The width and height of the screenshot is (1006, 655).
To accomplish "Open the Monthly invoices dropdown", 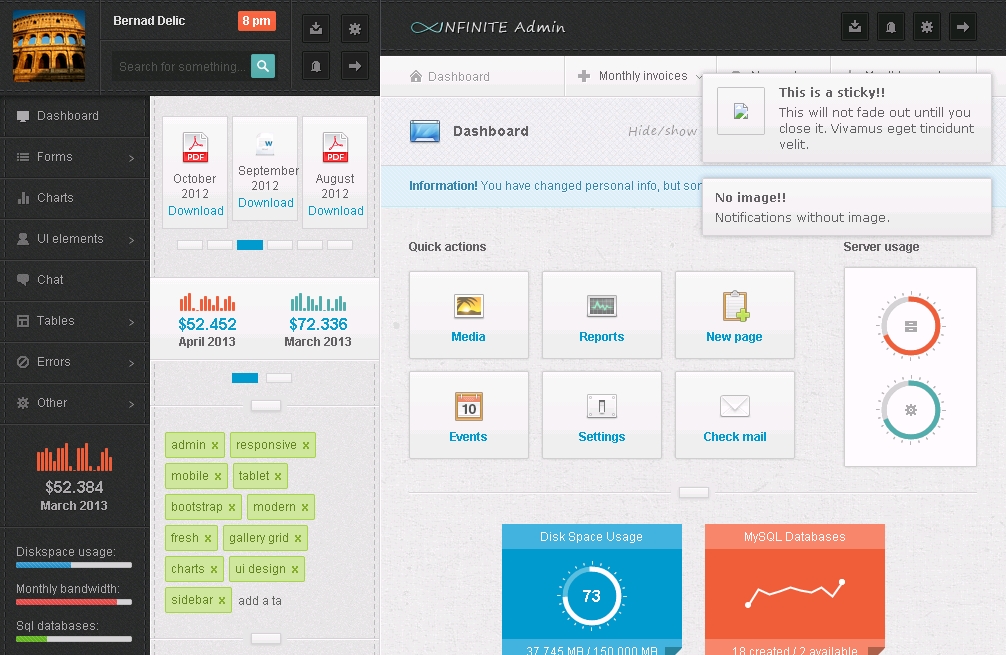I will tap(642, 77).
